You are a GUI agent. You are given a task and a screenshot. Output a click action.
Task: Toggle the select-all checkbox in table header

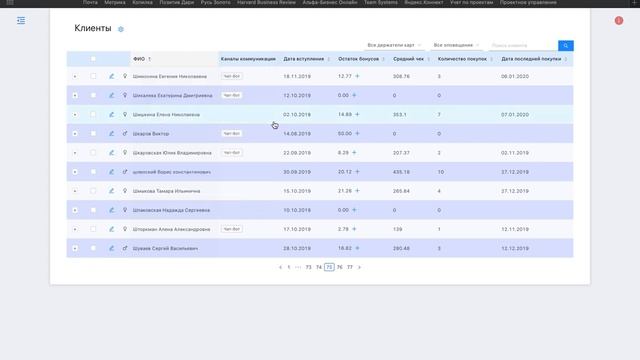coord(93,59)
